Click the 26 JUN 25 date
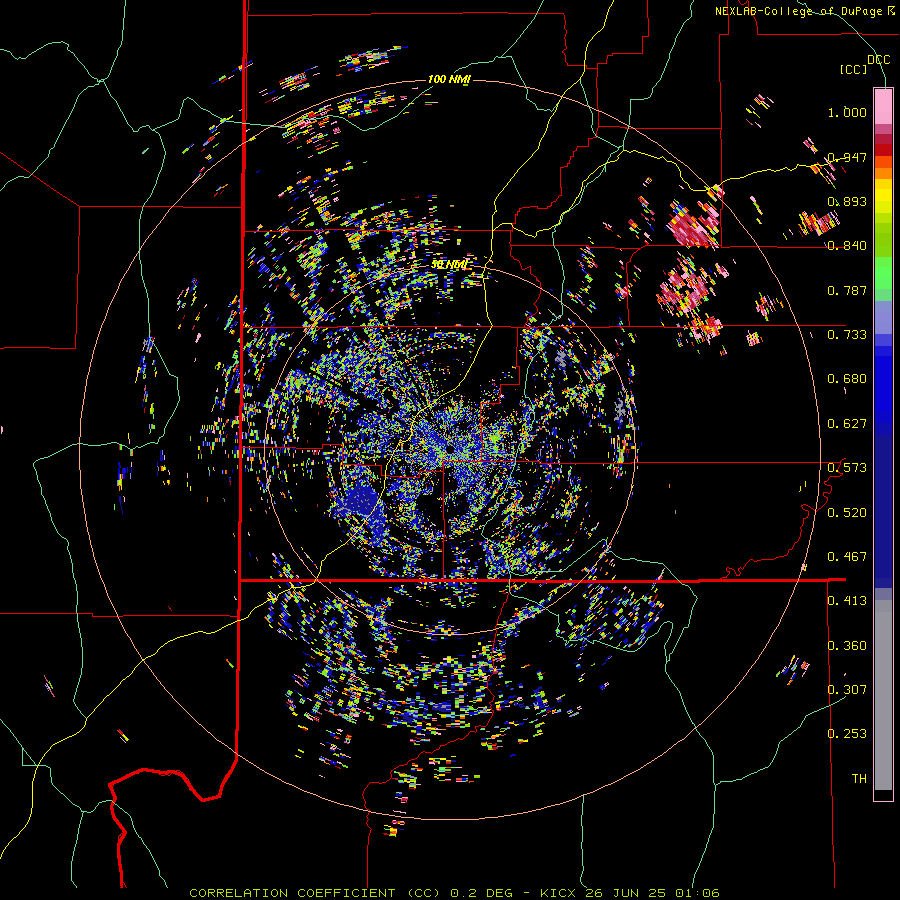 point(625,893)
